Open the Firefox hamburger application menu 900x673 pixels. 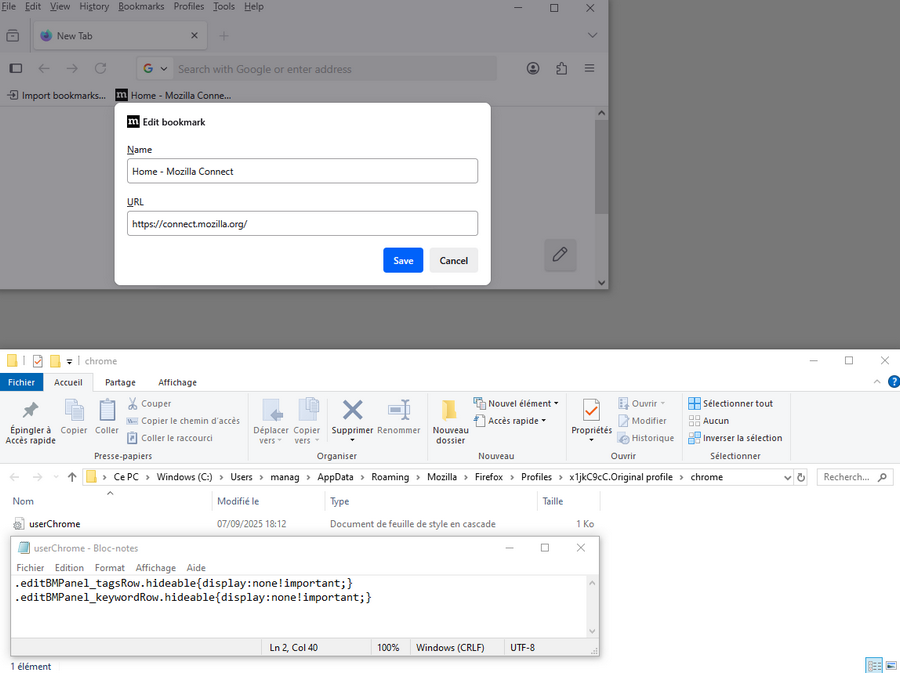click(x=589, y=69)
